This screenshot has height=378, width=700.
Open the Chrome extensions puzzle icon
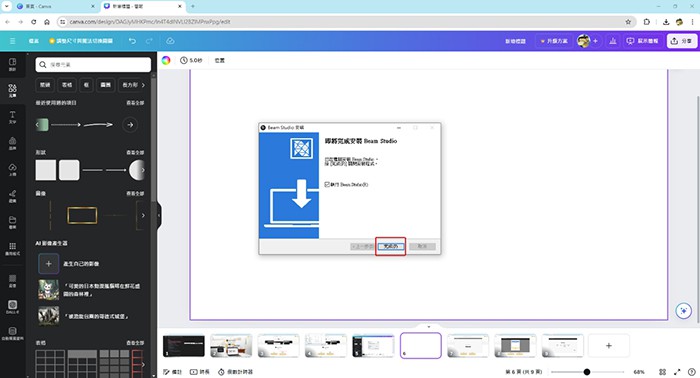pos(647,21)
